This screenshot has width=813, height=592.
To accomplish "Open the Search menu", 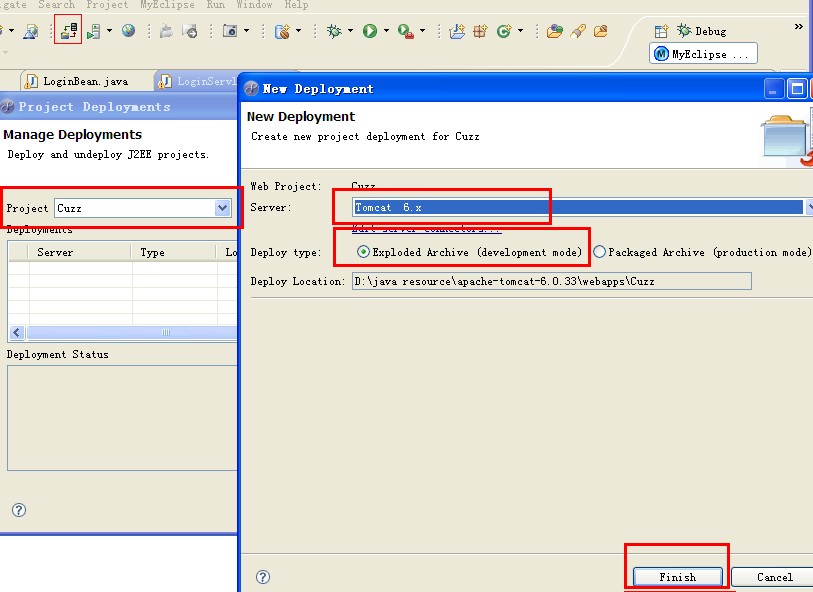I will pyautogui.click(x=57, y=5).
